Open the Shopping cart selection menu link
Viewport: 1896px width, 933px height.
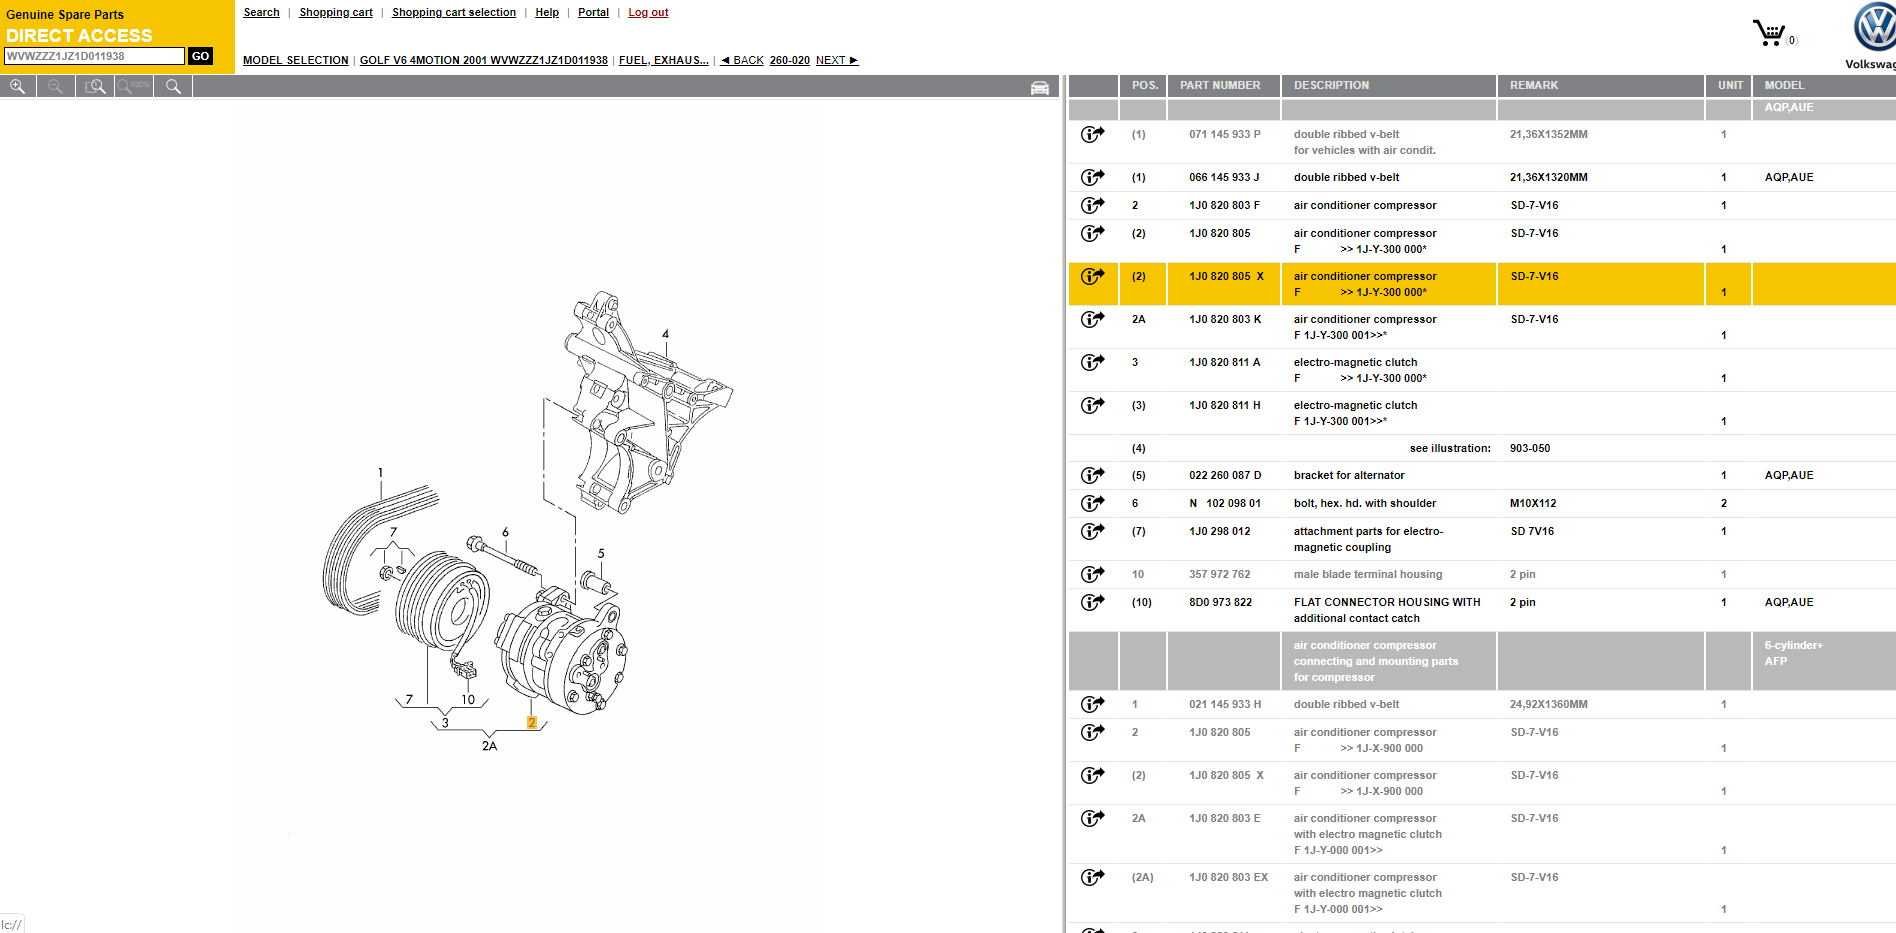[454, 12]
